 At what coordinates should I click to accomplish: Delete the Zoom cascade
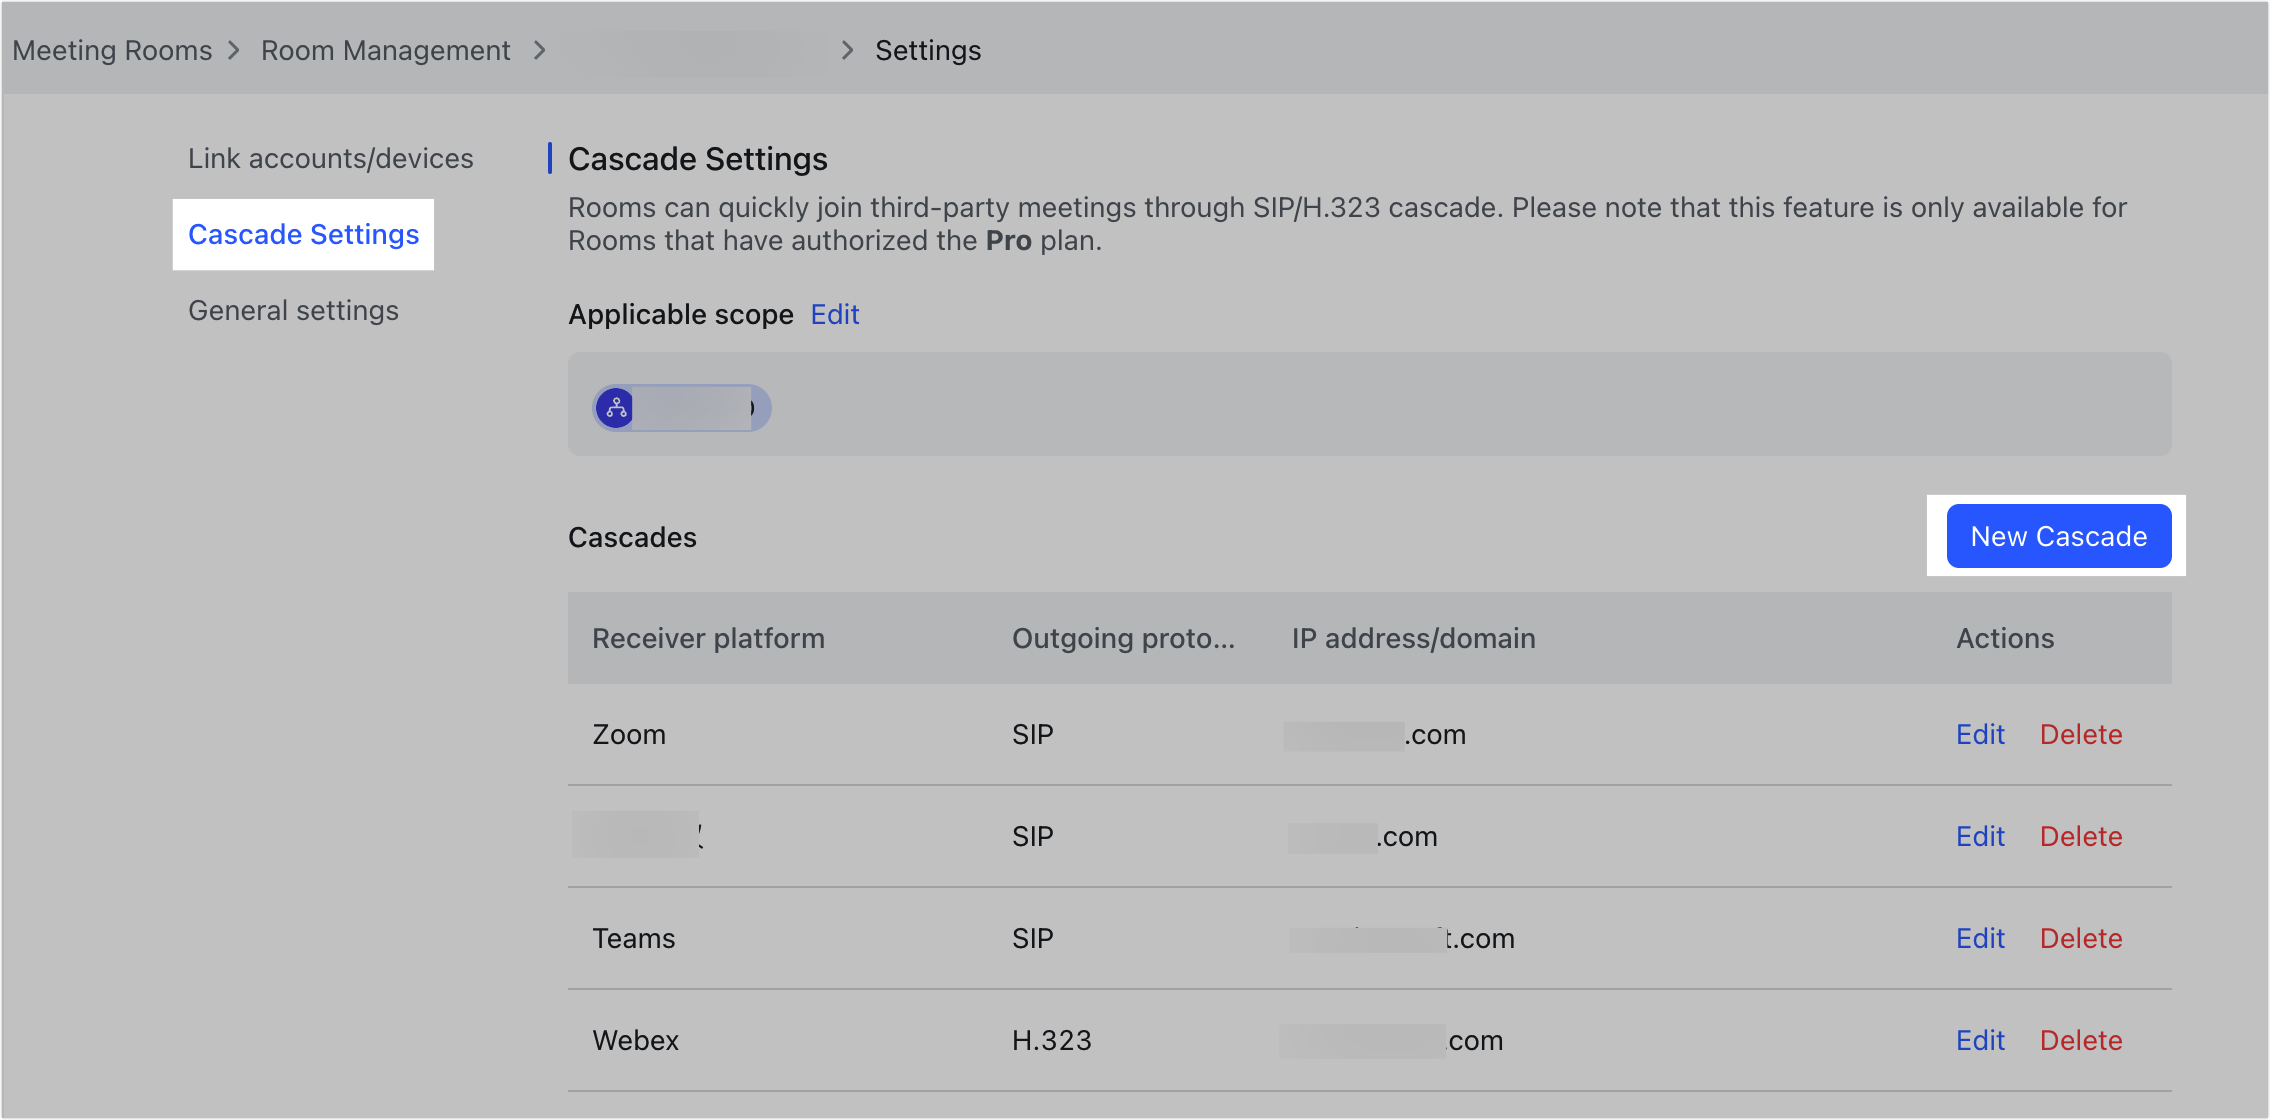2081,734
